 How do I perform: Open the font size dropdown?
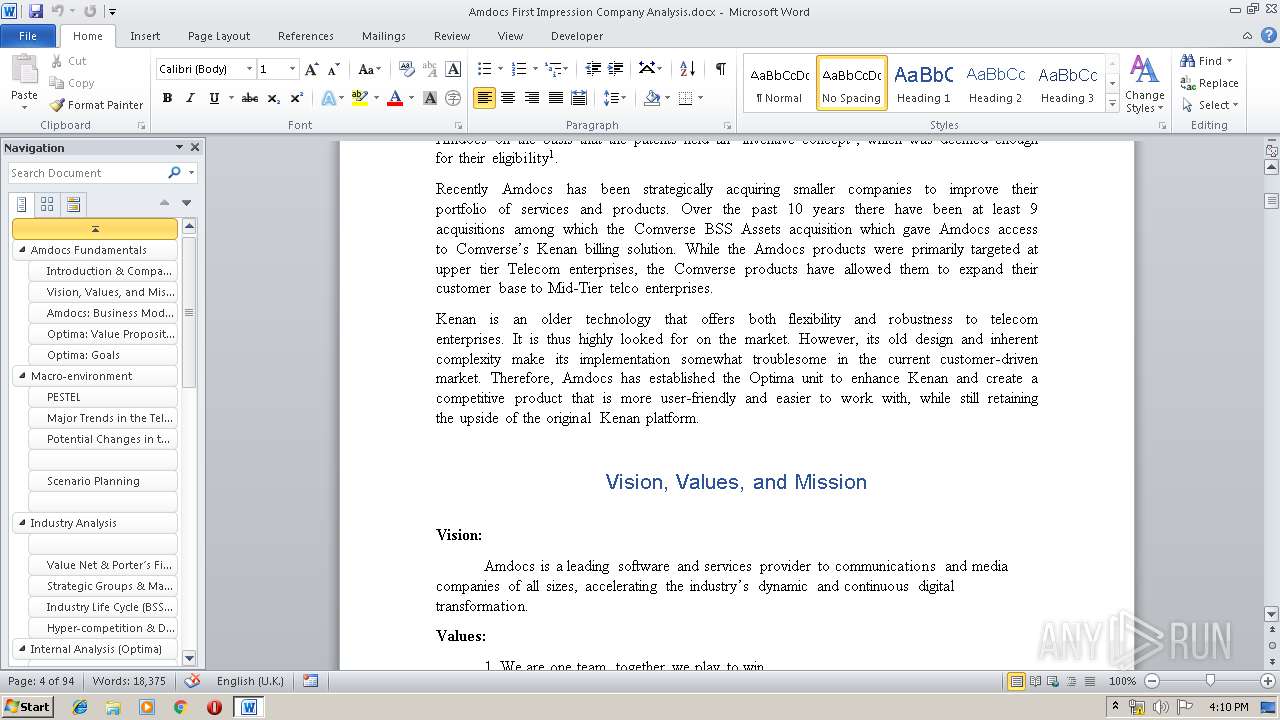click(292, 69)
